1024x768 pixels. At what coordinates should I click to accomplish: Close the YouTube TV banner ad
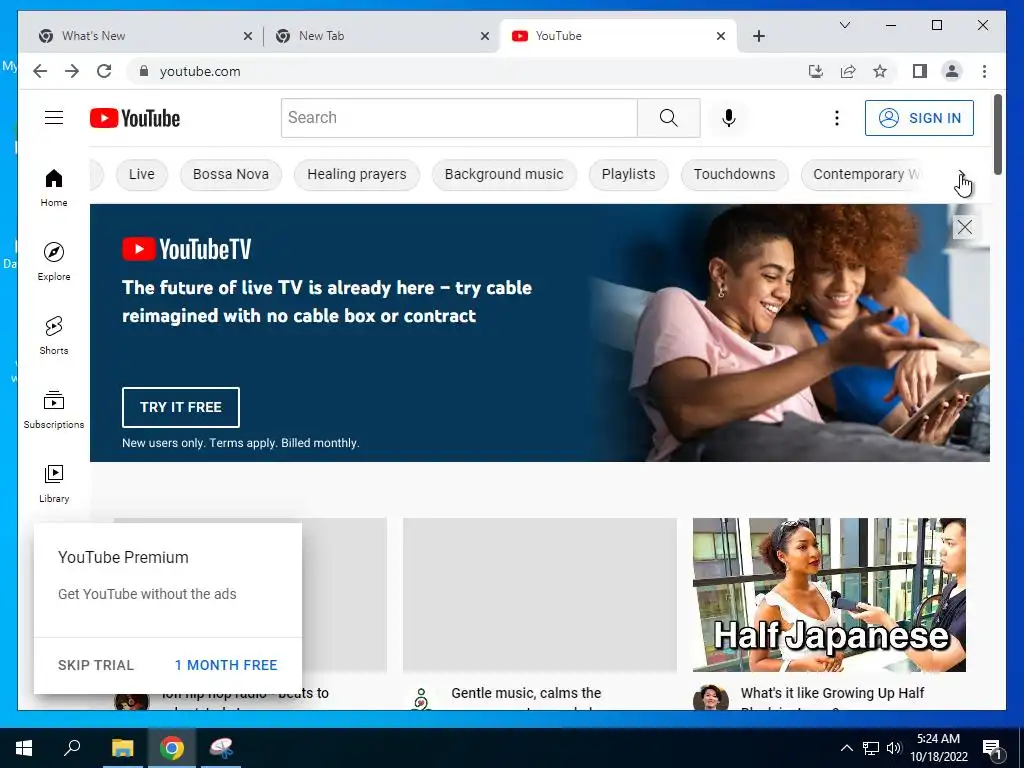click(x=965, y=227)
